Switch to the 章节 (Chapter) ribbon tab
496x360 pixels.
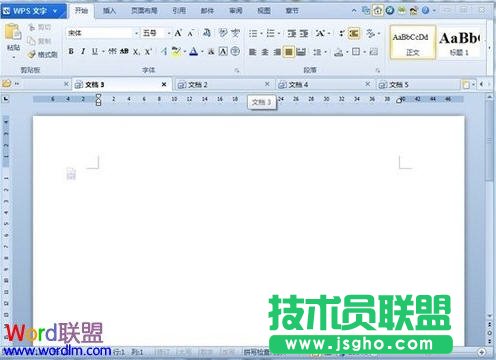pyautogui.click(x=292, y=11)
